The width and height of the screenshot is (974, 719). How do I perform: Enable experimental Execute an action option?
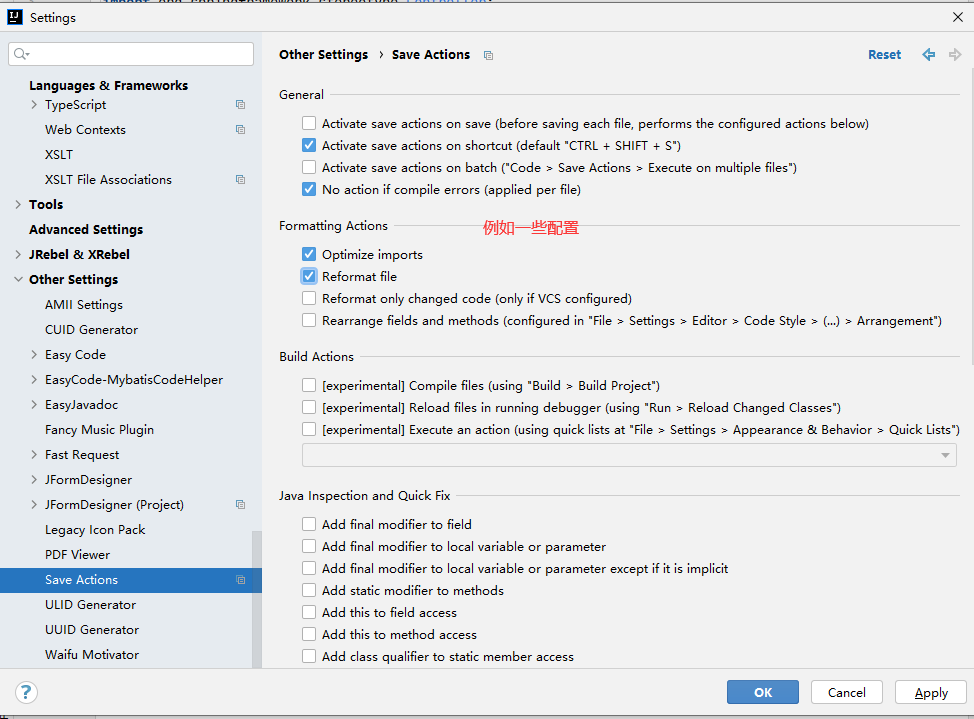point(309,429)
